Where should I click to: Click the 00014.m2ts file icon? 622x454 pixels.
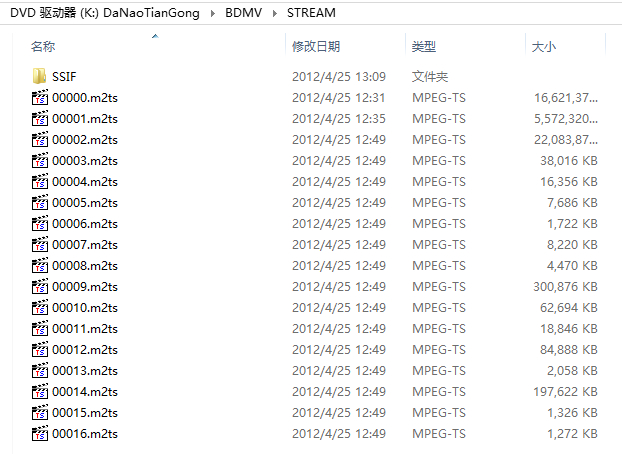[x=40, y=391]
